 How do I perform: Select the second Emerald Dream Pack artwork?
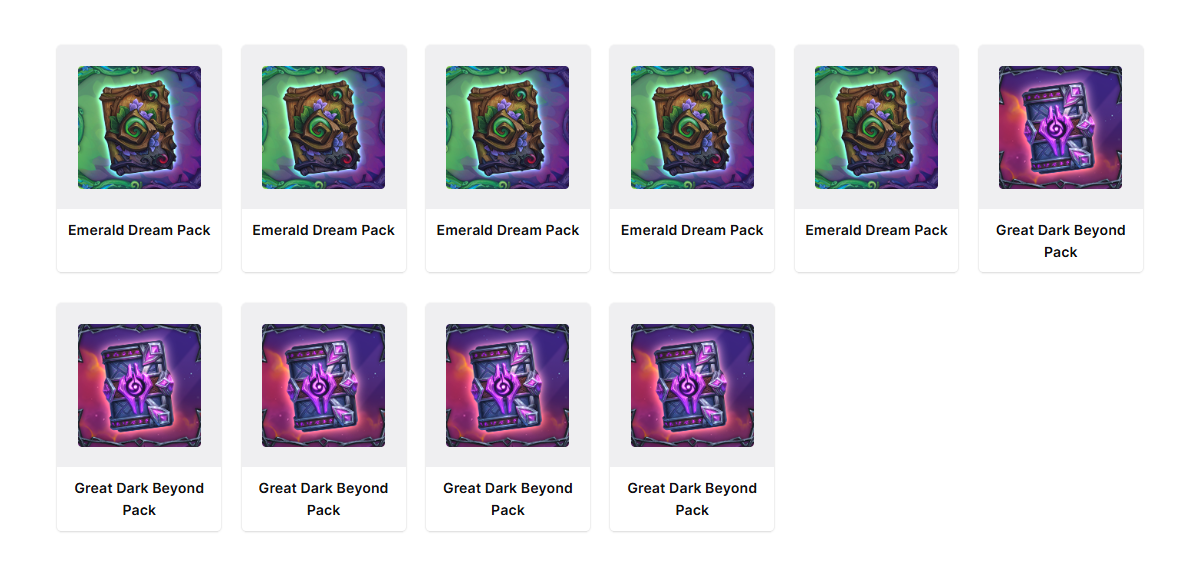(x=323, y=127)
